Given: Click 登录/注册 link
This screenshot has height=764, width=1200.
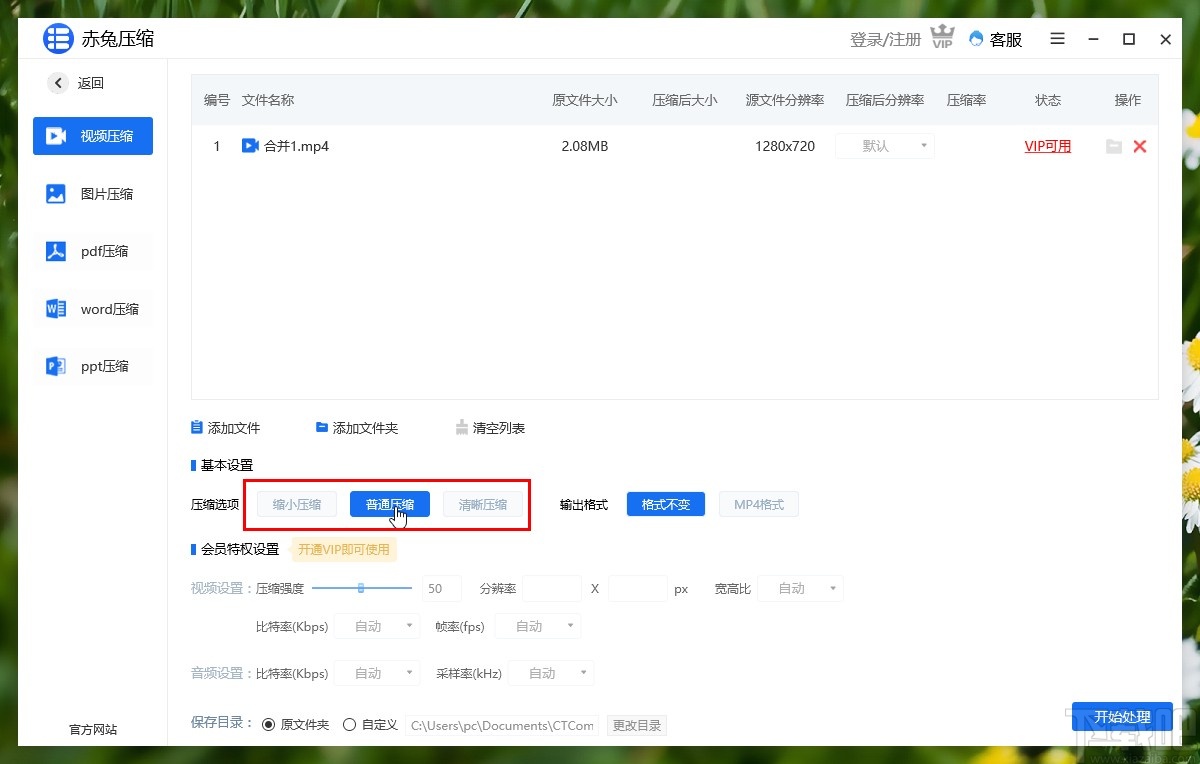Looking at the screenshot, I should click(885, 39).
